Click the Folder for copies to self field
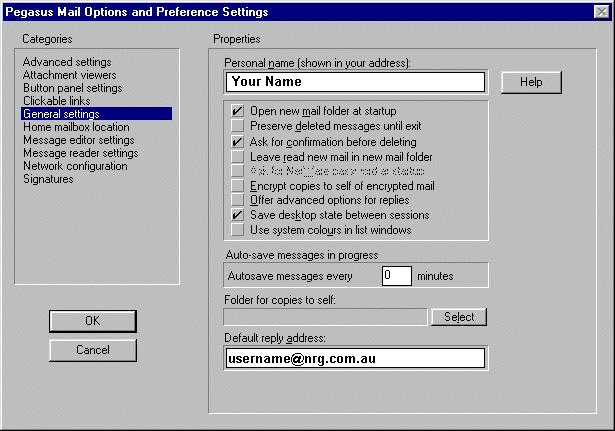The image size is (615, 431). tap(325, 317)
